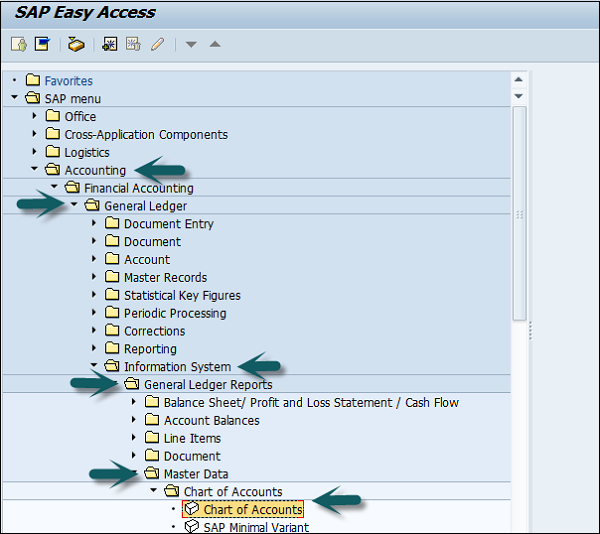Select the Statistical Key Figures label
This screenshot has height=534, width=600.
point(182,295)
